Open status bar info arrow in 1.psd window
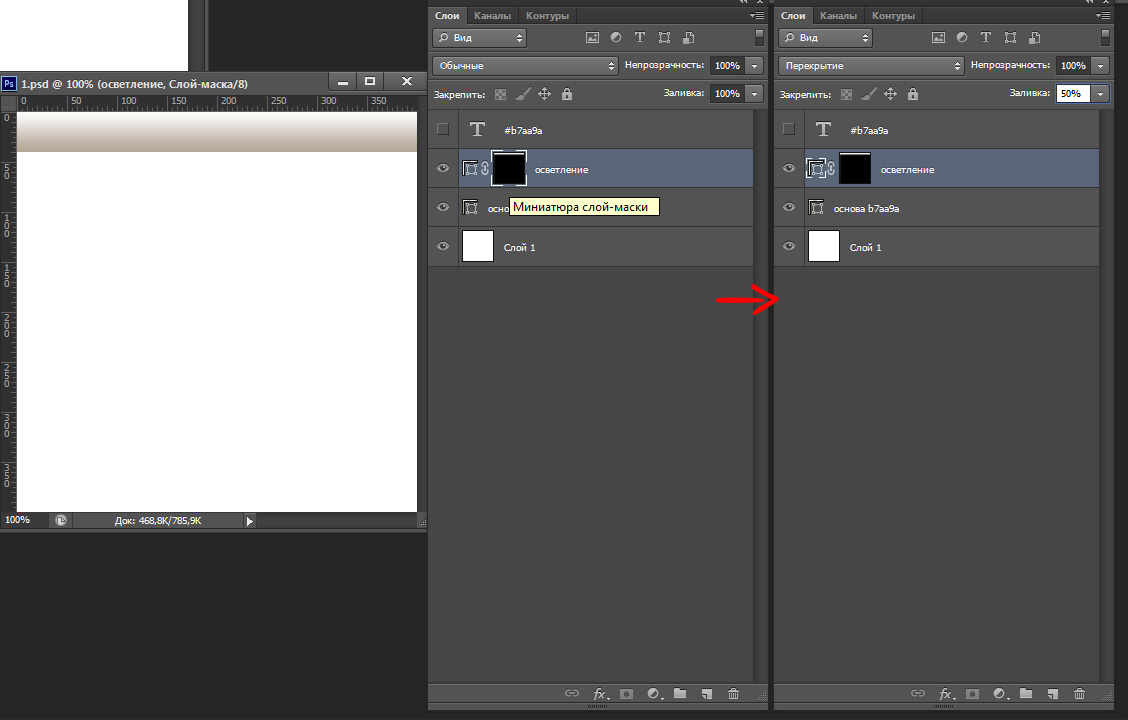The image size is (1128, 720). click(x=249, y=521)
